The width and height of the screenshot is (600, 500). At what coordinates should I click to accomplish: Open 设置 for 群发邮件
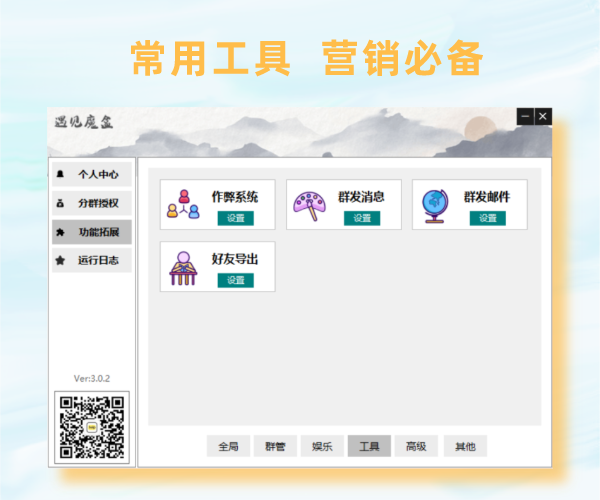click(488, 218)
